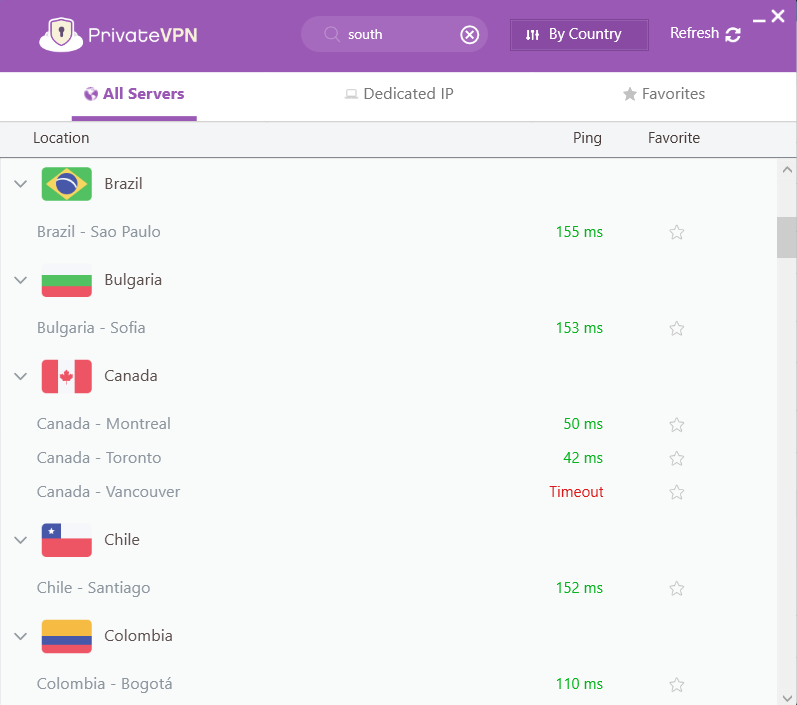The height and width of the screenshot is (705, 797).
Task: Favorite the Bulgaria - Sofia server
Action: coord(677,328)
